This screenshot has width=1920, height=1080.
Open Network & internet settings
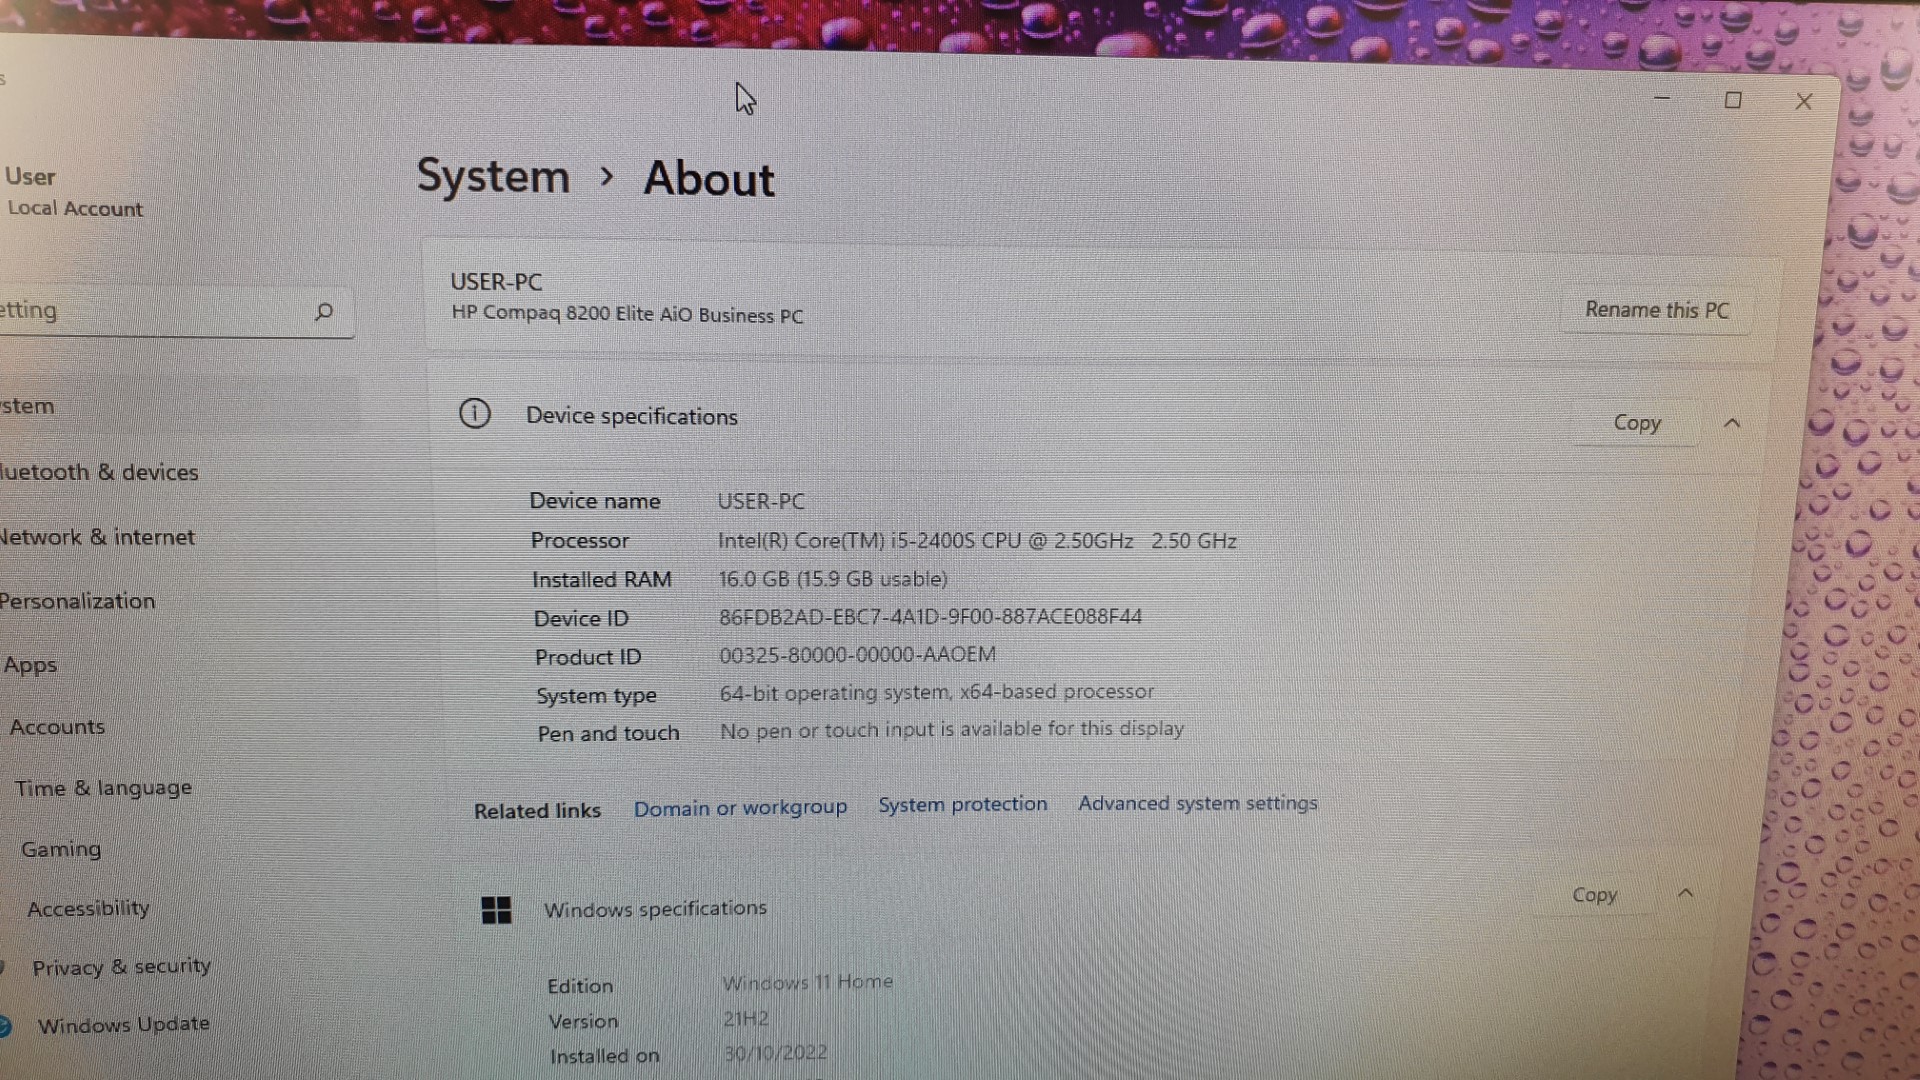click(x=96, y=537)
